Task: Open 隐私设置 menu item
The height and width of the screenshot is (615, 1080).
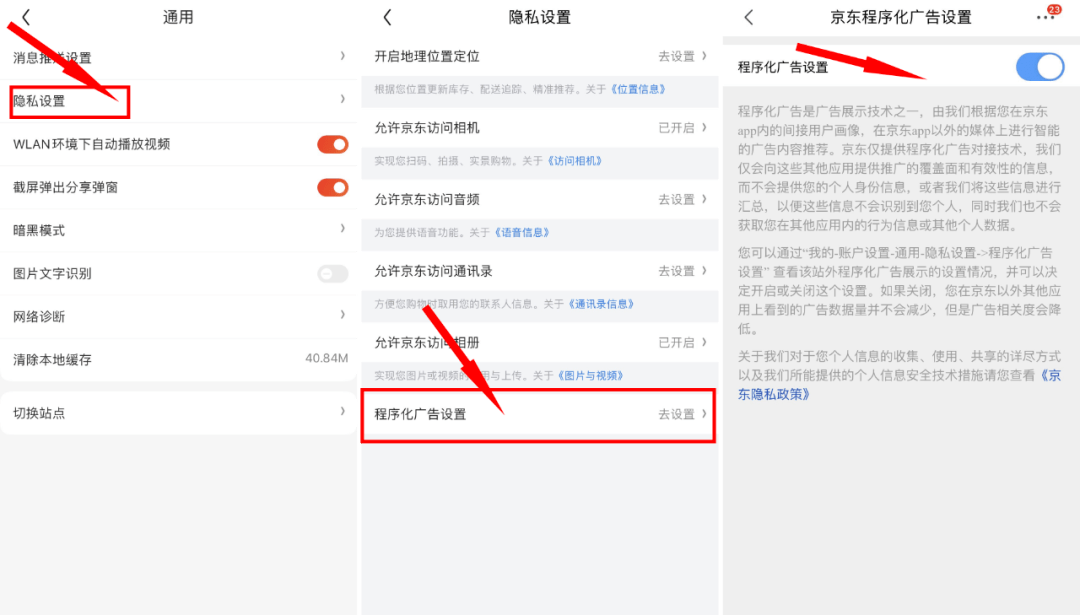Action: pos(70,101)
